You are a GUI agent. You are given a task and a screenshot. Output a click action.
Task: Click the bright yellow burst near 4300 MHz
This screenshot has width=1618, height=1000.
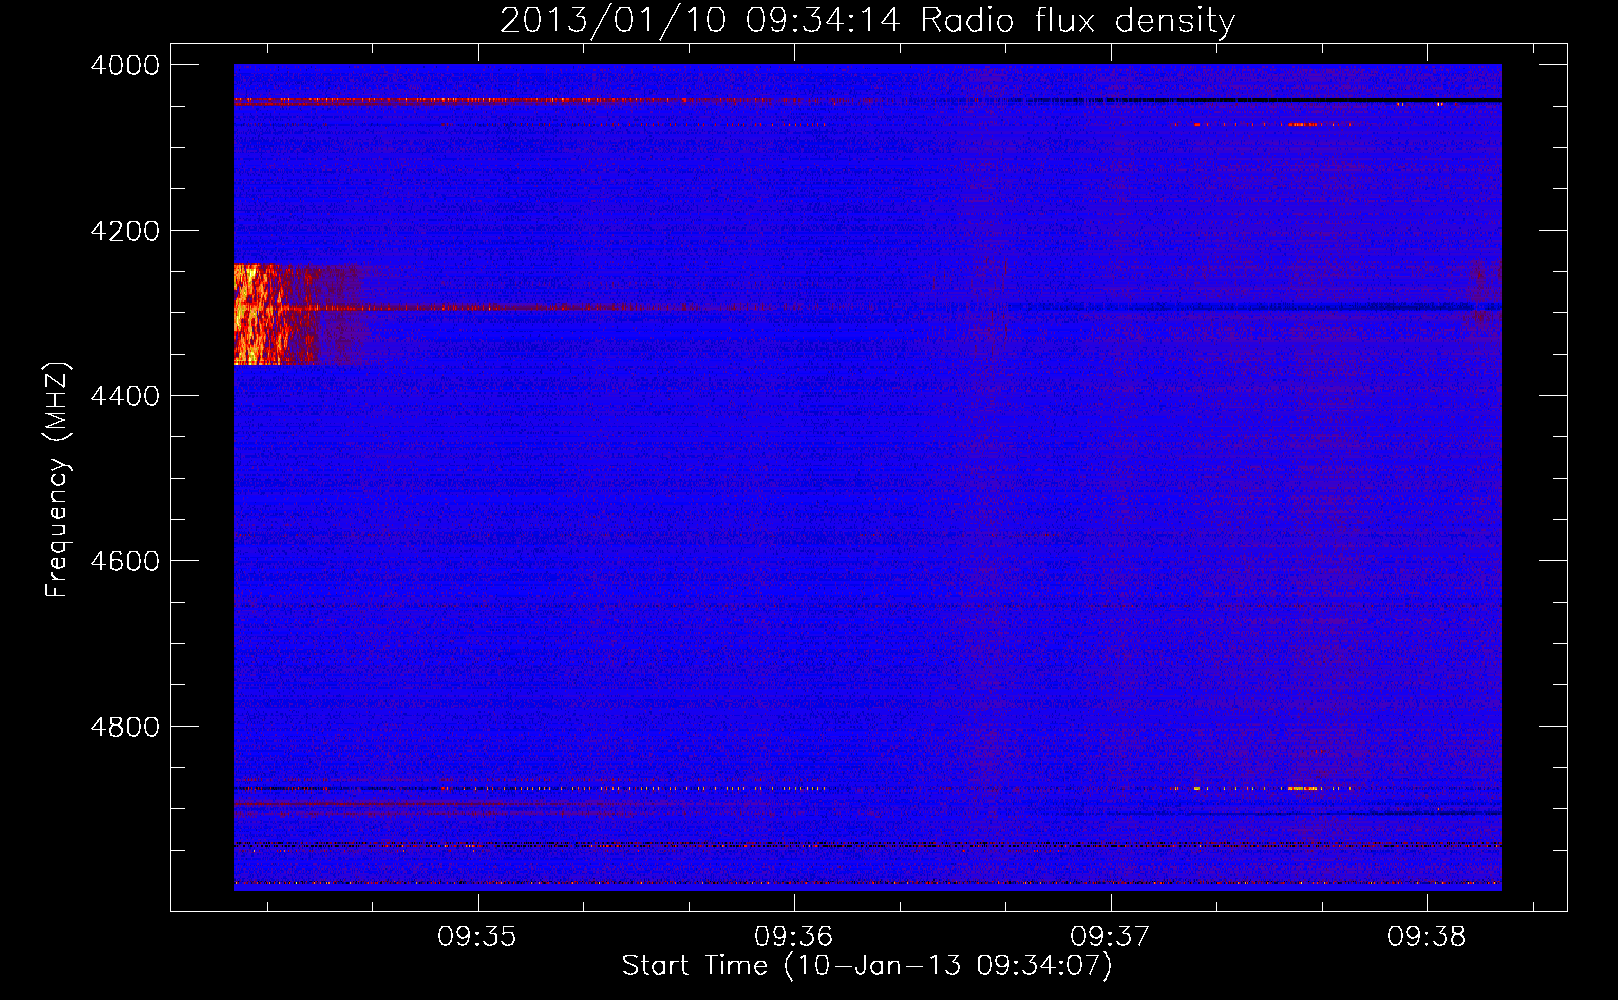[x=262, y=315]
